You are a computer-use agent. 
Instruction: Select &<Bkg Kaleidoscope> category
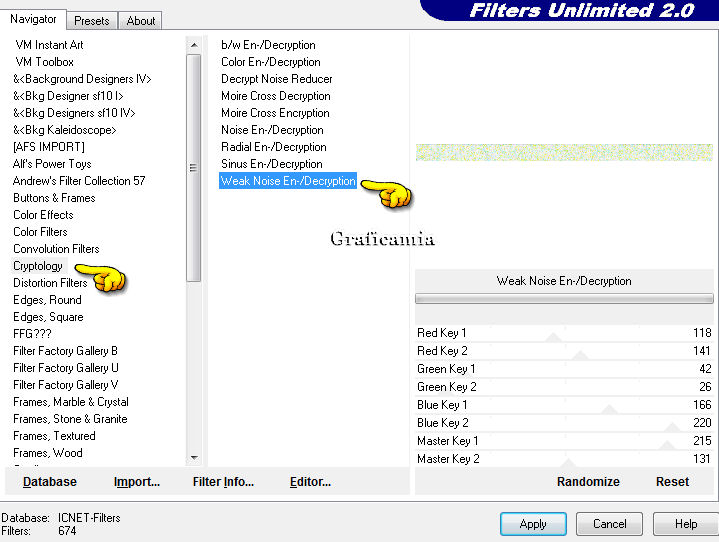(65, 130)
